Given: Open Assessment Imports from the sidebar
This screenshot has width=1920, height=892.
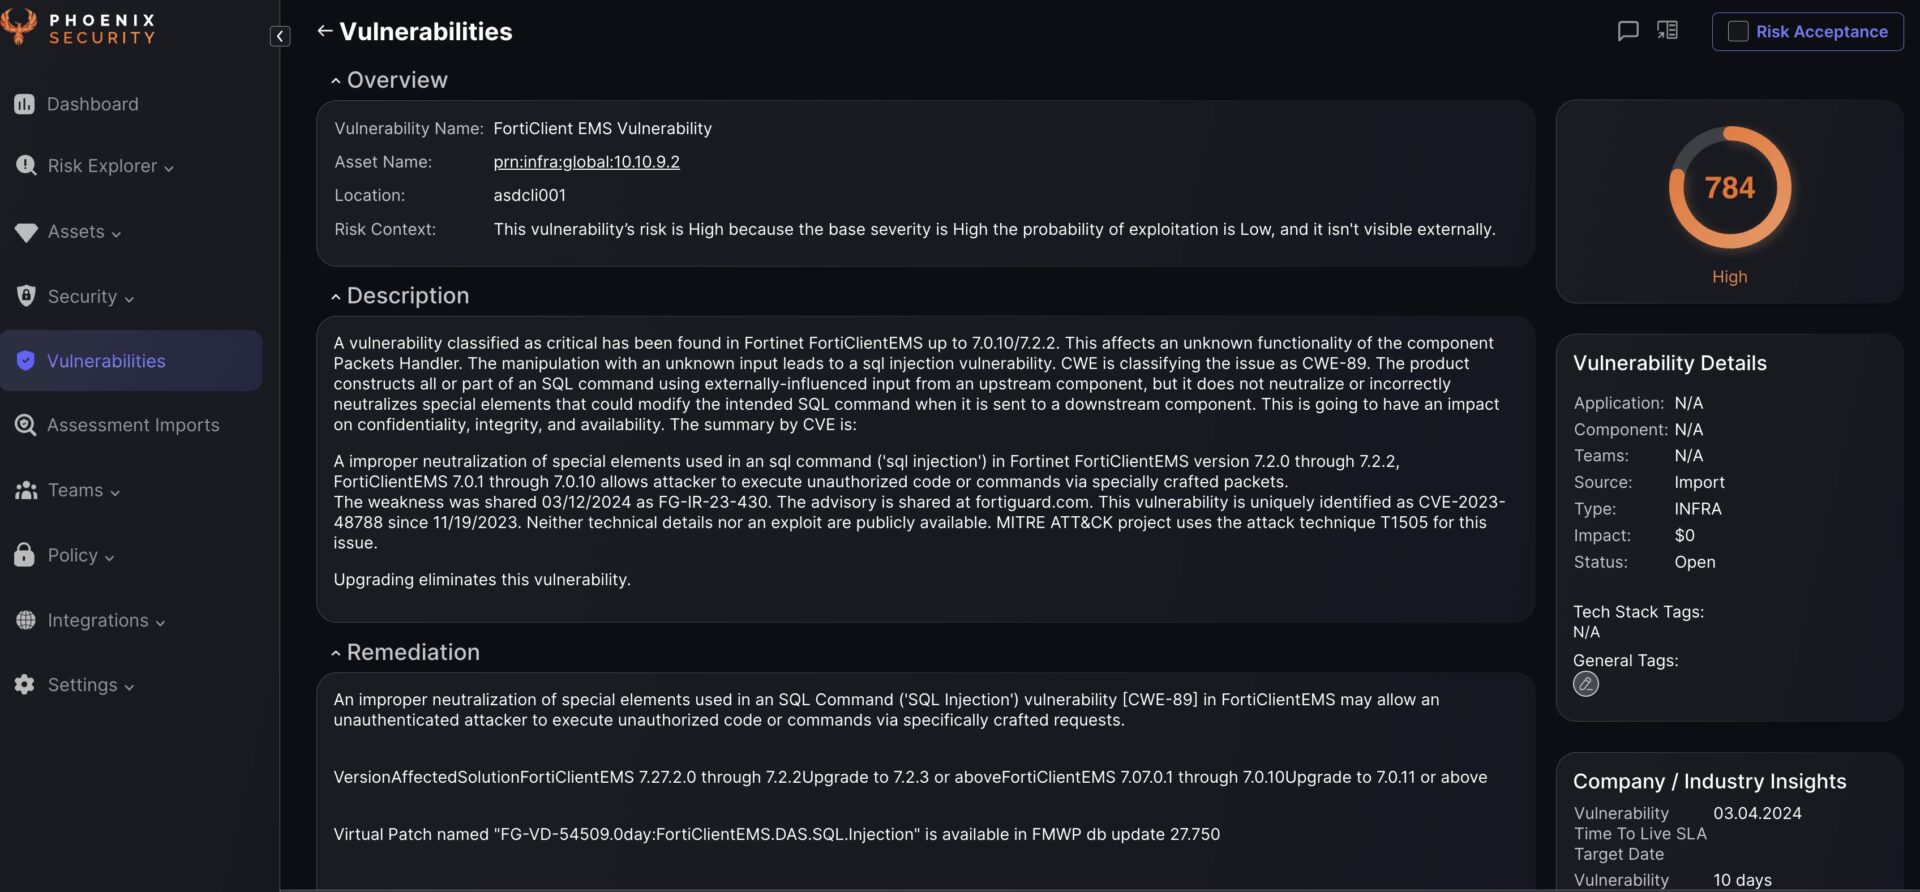Looking at the screenshot, I should 133,425.
